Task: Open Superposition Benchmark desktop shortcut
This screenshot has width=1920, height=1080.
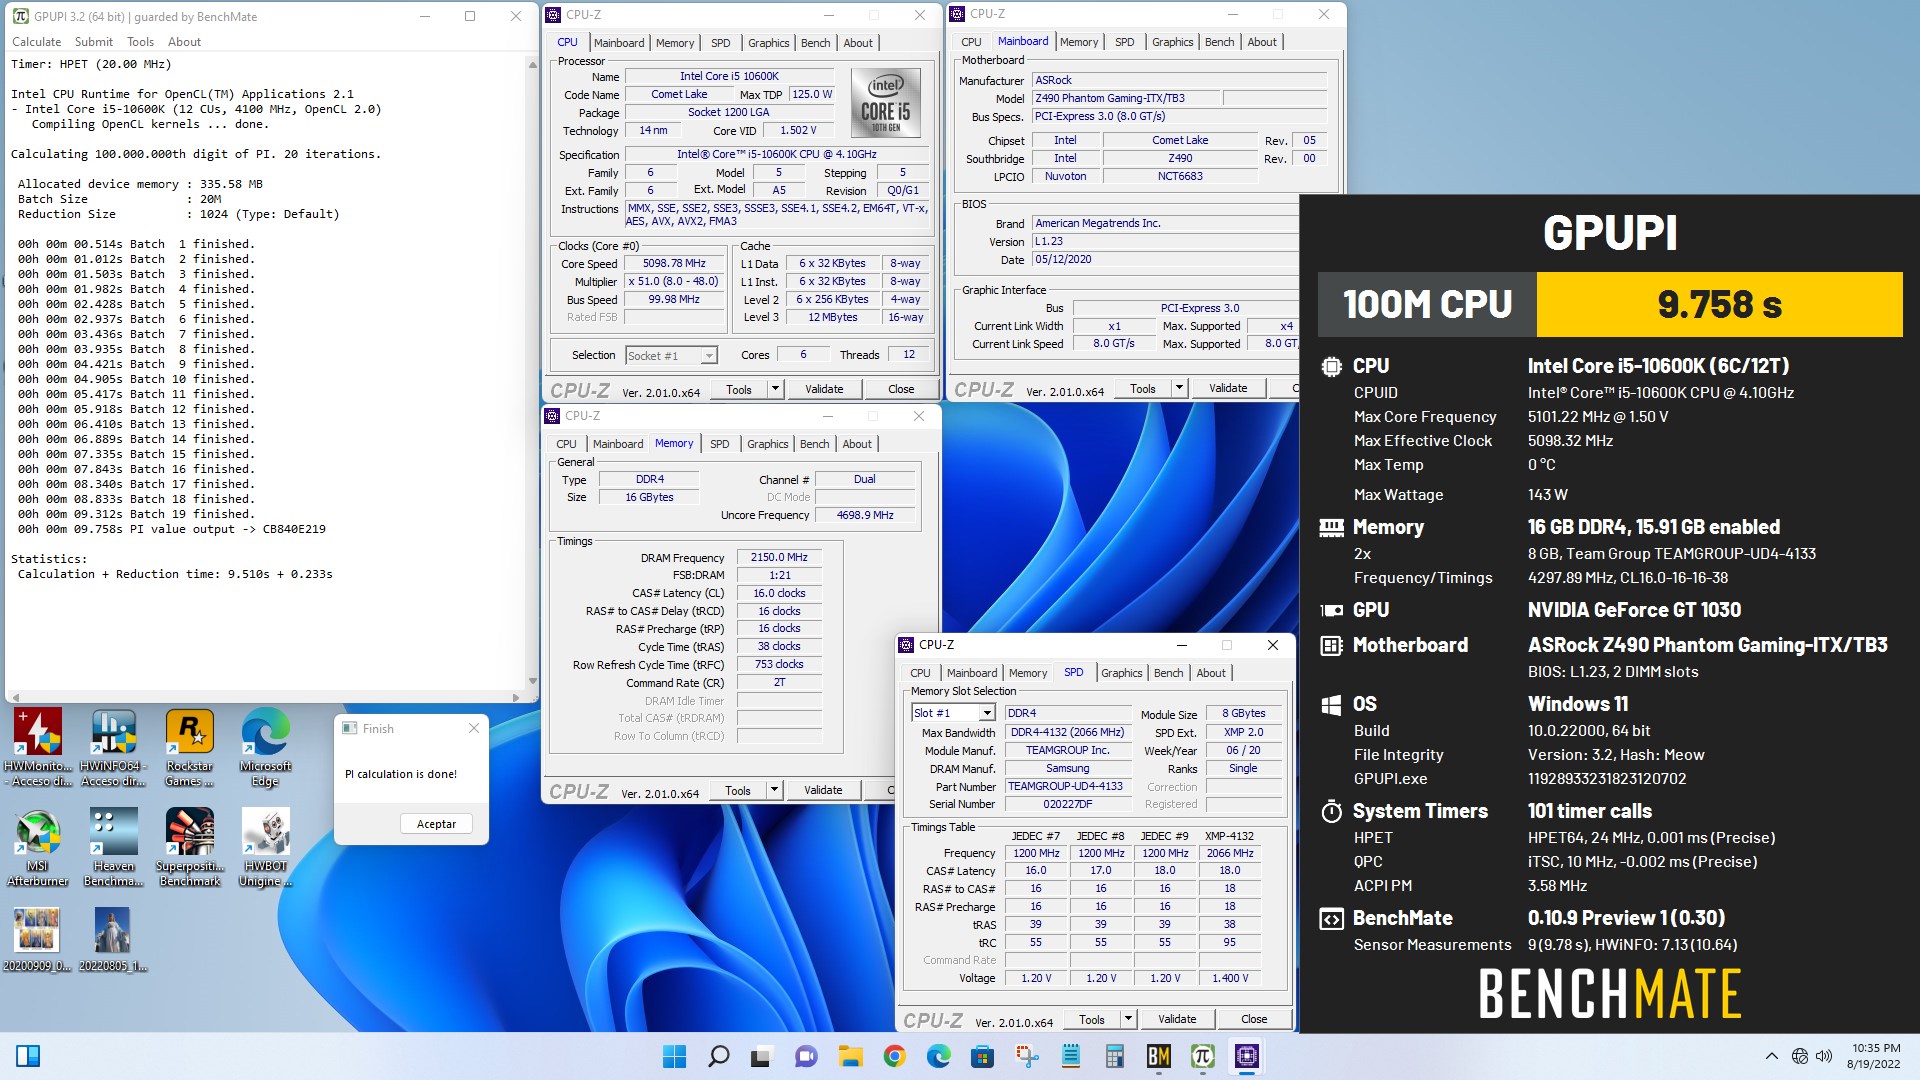Action: point(189,847)
